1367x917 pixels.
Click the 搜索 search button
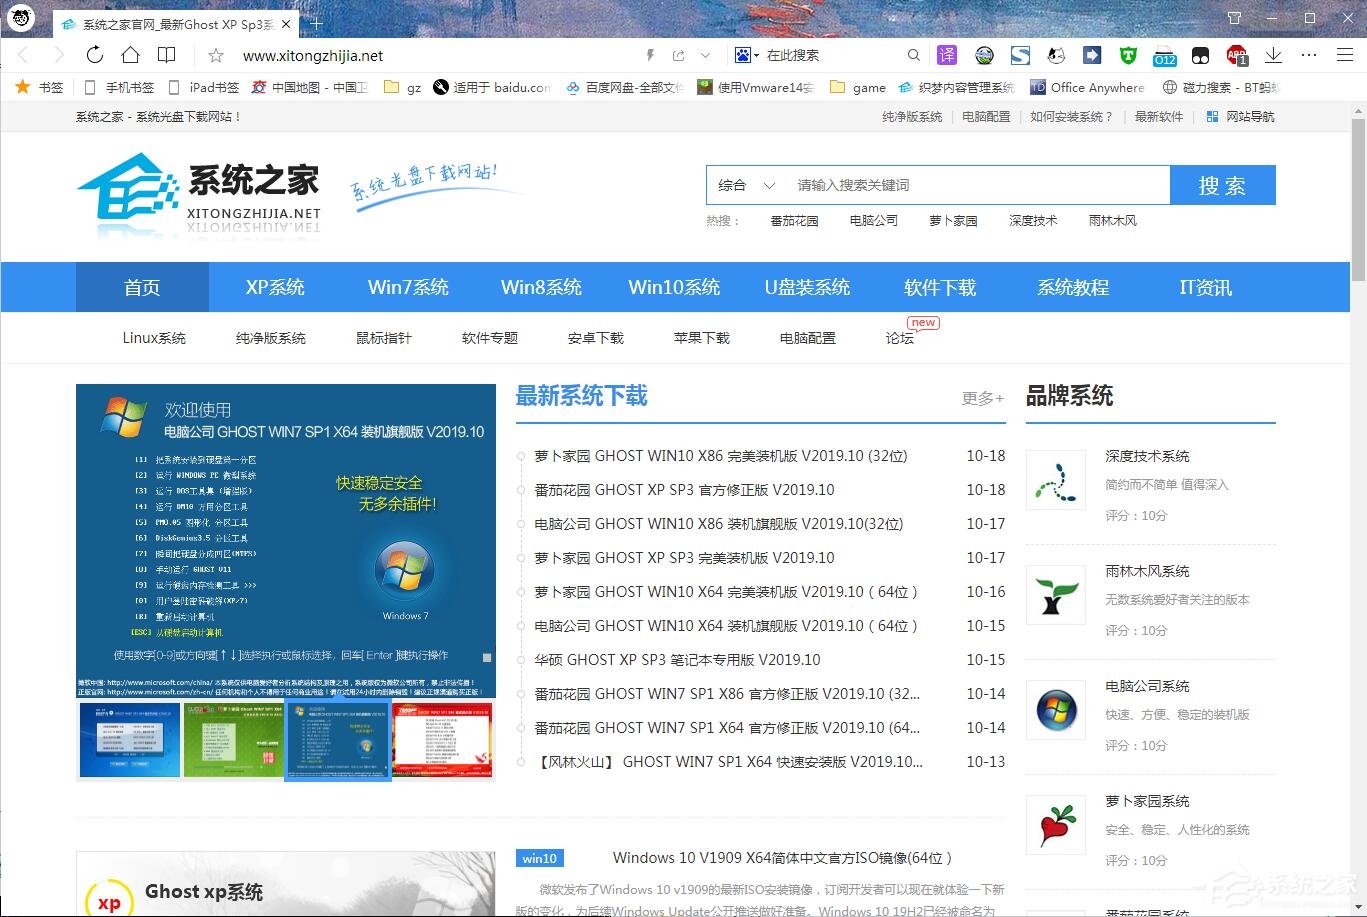[1222, 184]
